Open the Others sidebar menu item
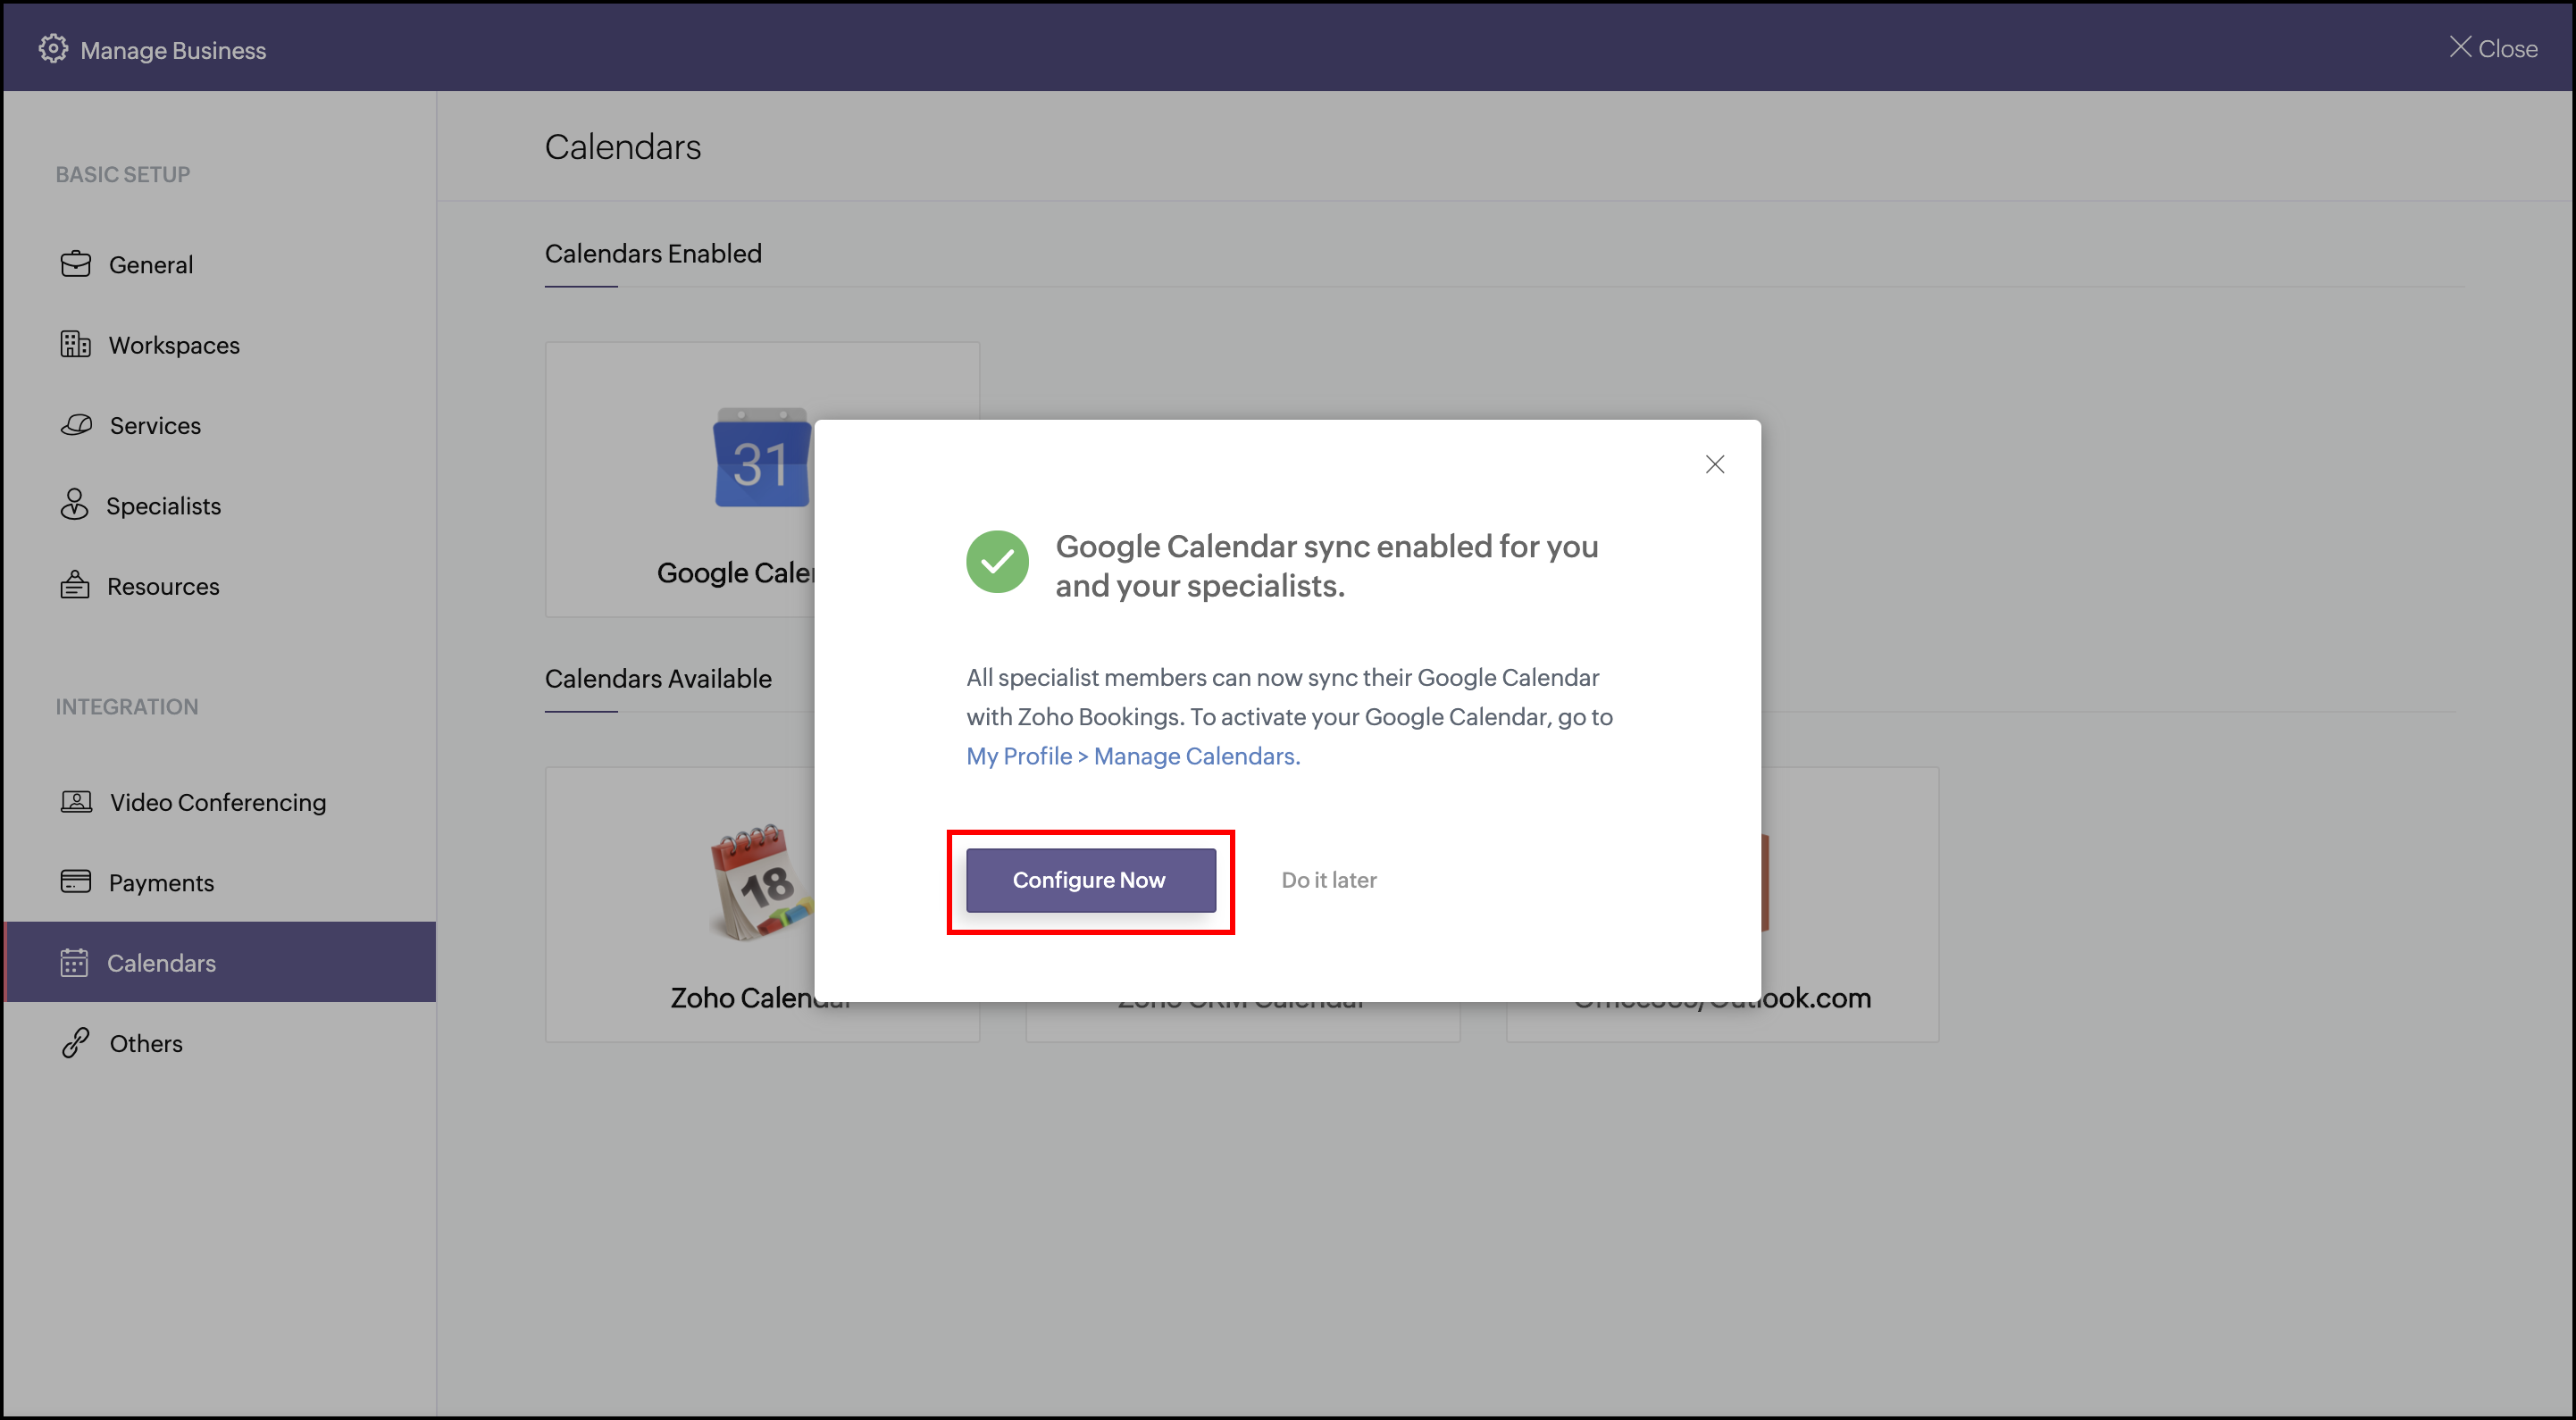The width and height of the screenshot is (2576, 1420). click(146, 1043)
